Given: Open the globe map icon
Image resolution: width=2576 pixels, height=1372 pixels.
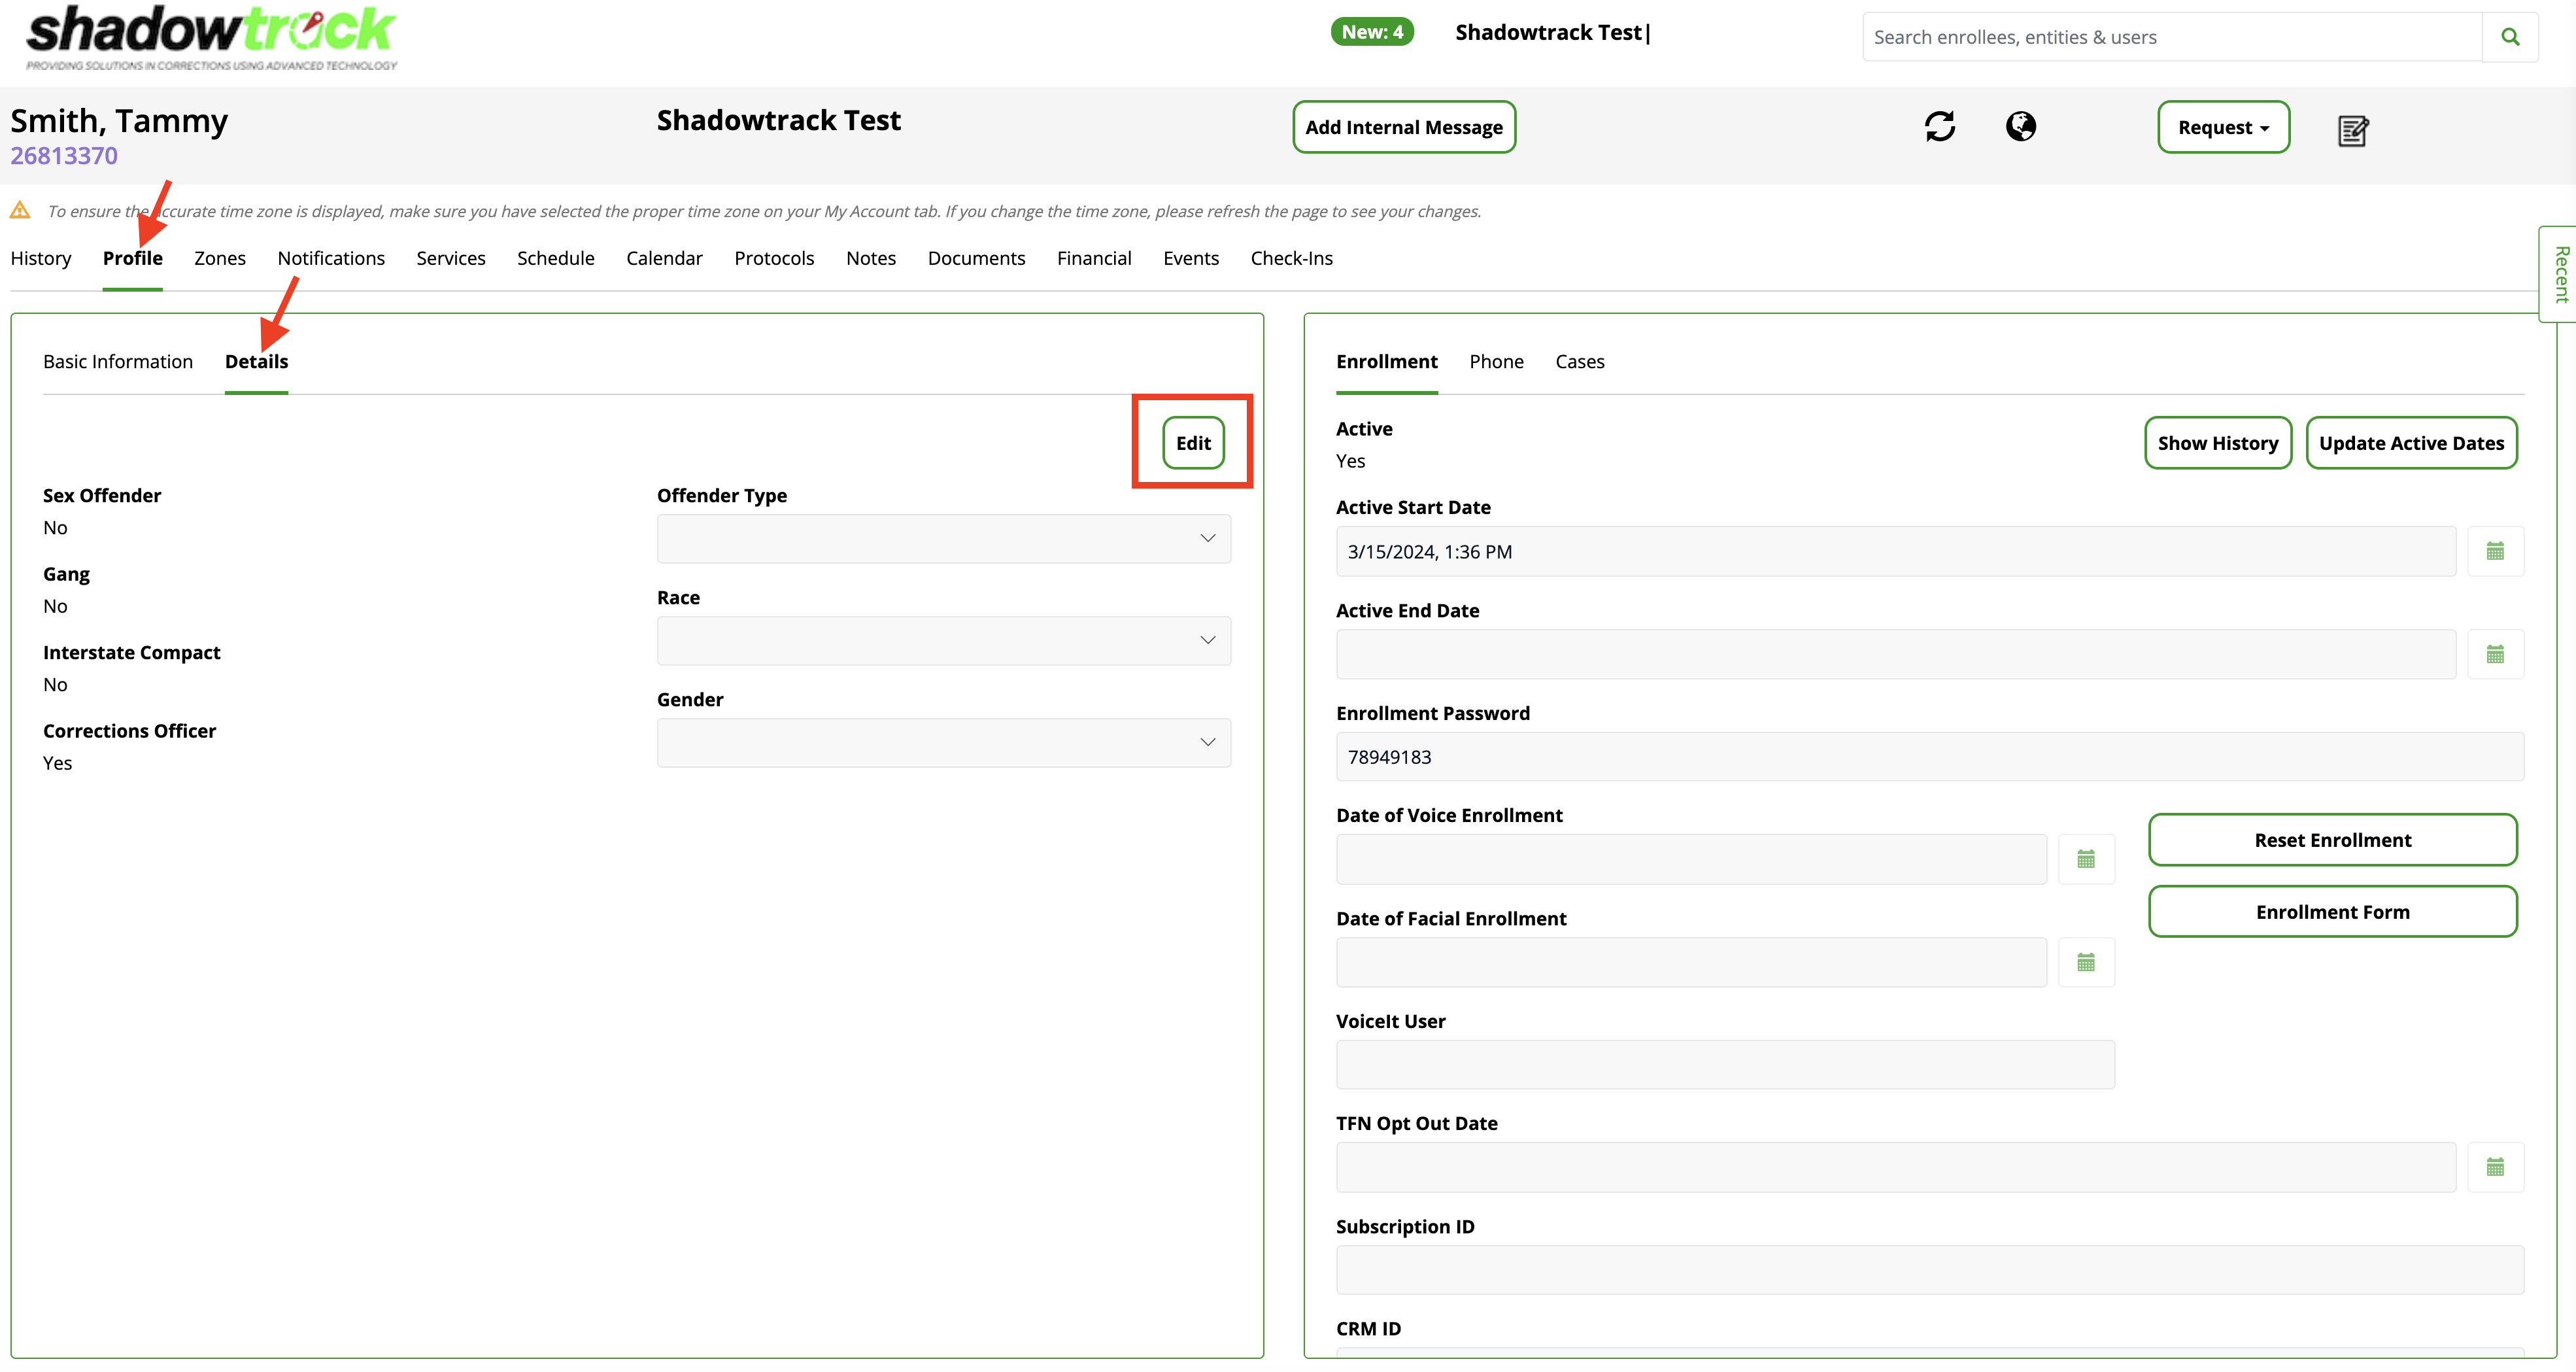Looking at the screenshot, I should point(2020,127).
